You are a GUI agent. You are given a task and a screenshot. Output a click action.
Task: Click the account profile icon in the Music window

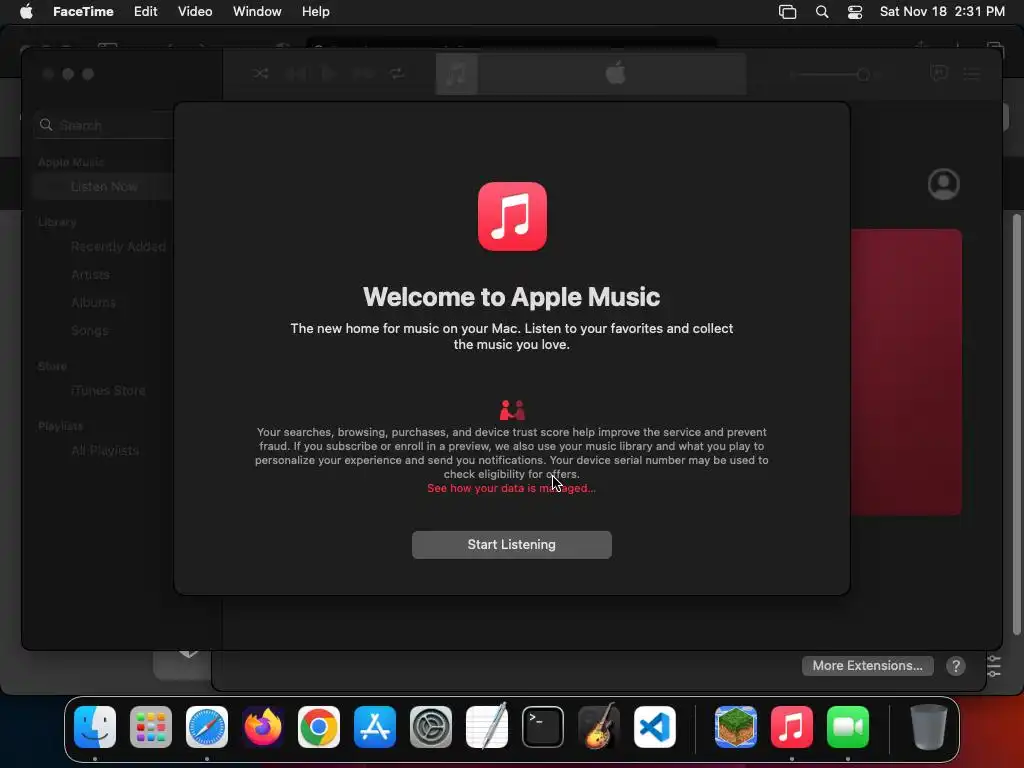coord(944,184)
